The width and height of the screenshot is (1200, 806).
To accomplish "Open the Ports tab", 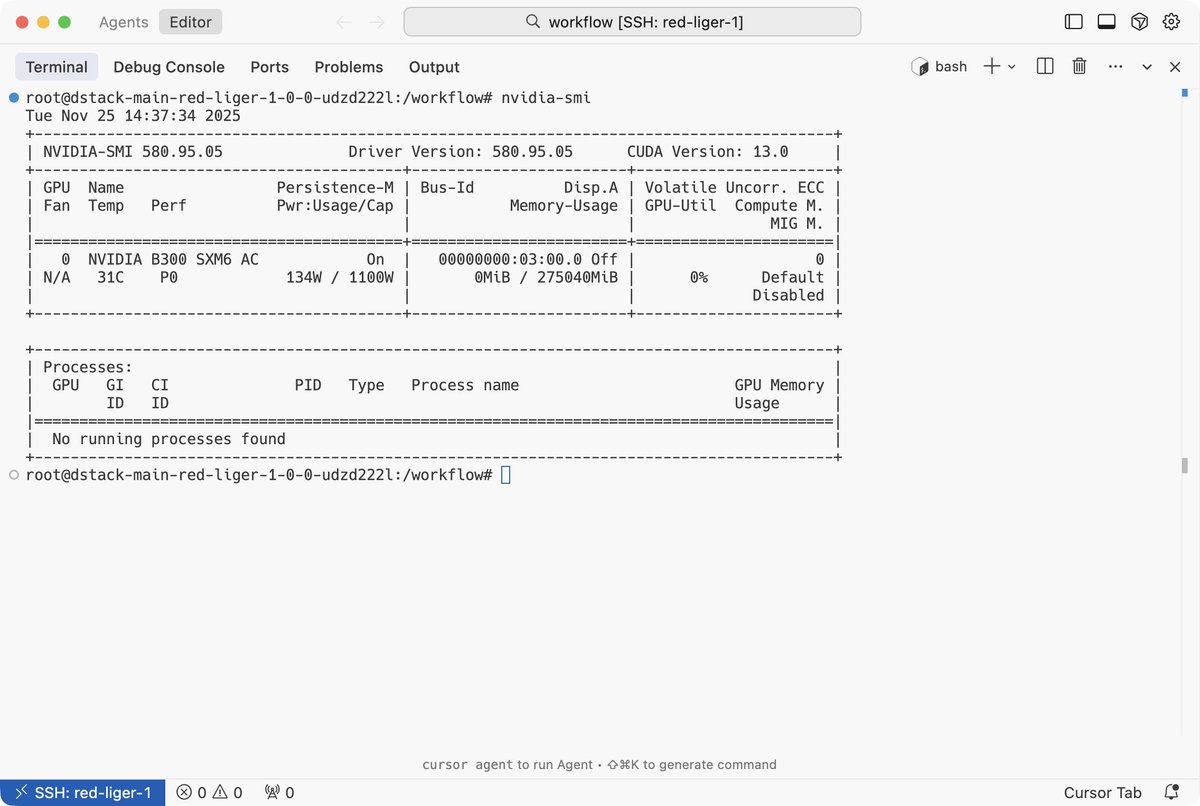I will [270, 67].
